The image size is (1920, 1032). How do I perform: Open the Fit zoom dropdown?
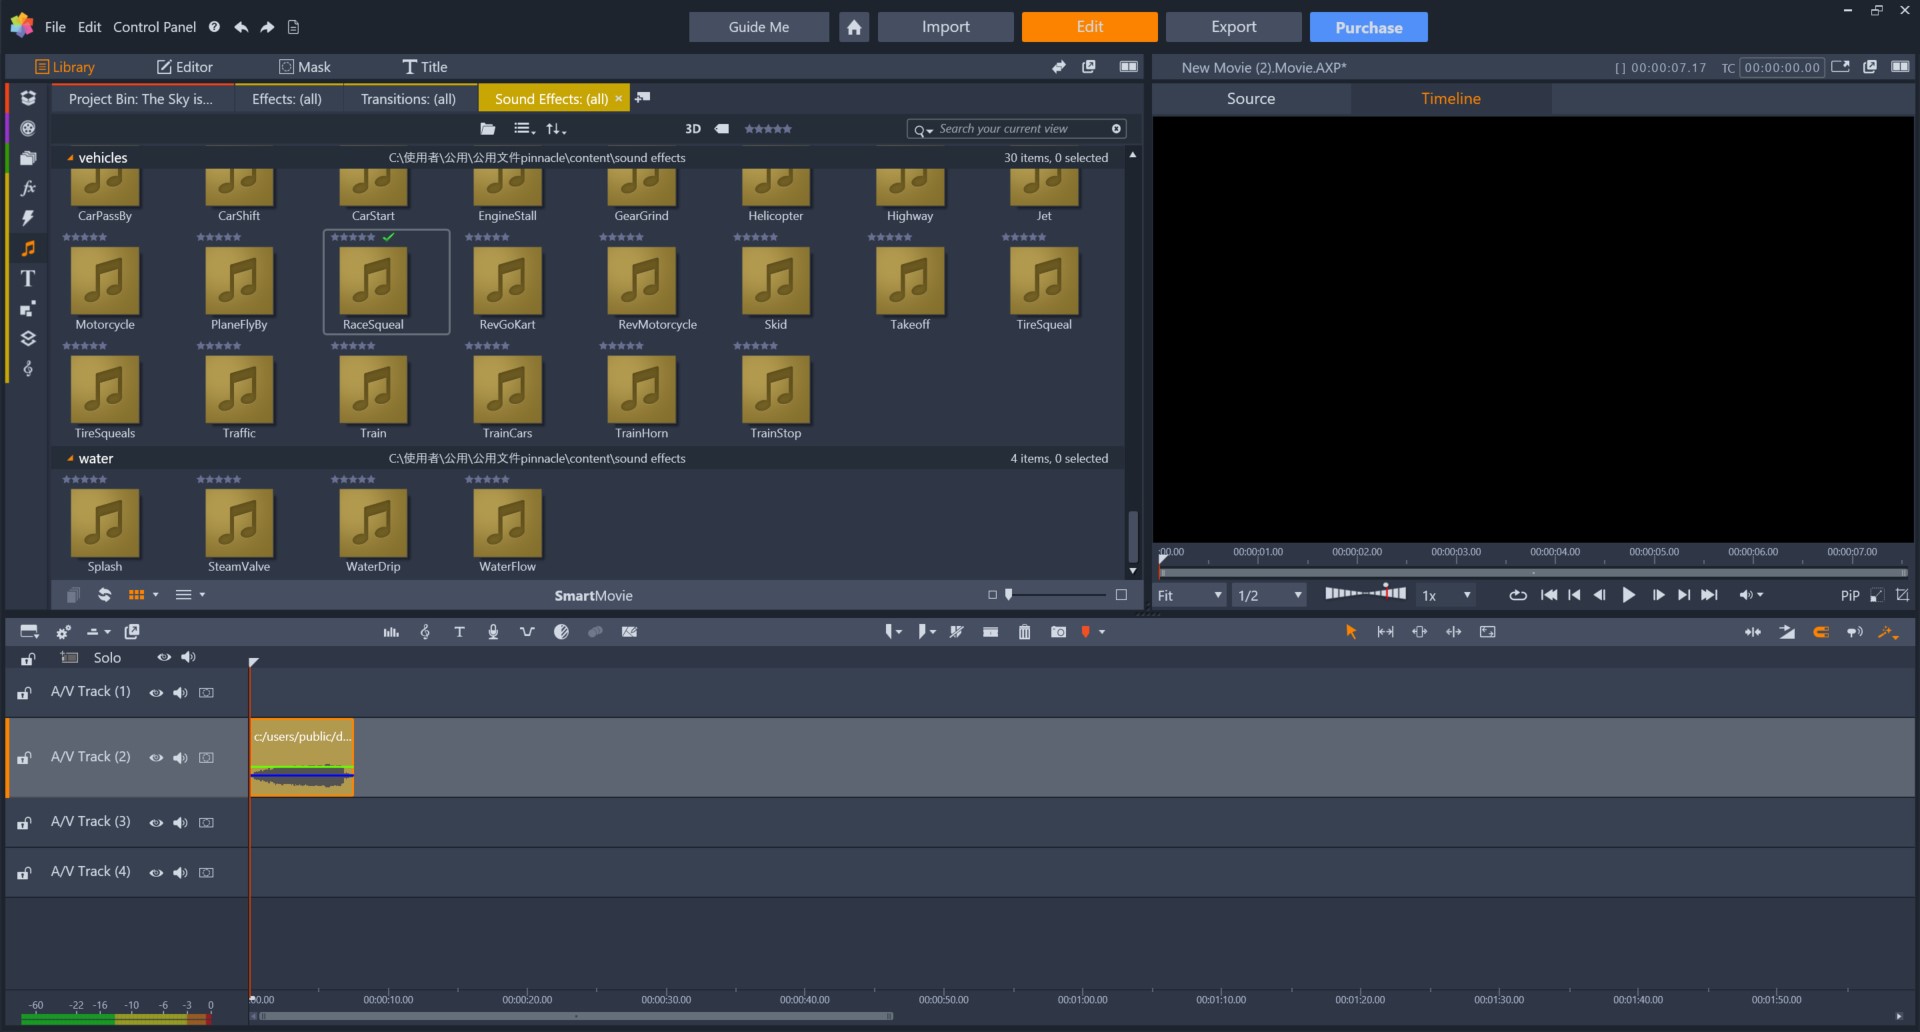1190,595
